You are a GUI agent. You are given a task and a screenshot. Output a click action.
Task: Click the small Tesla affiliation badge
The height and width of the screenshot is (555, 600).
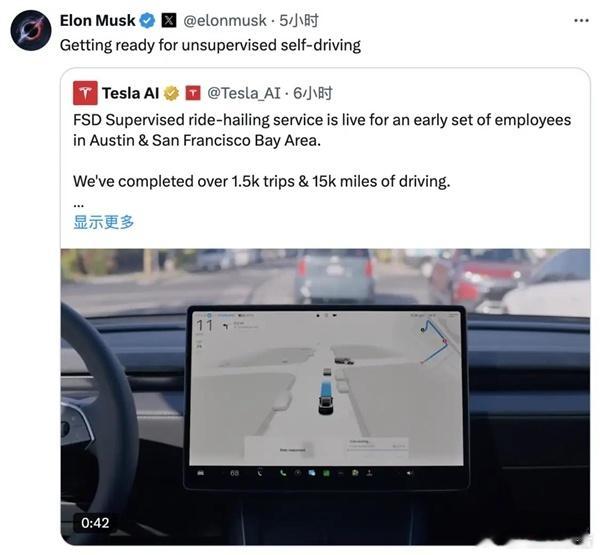tap(193, 93)
